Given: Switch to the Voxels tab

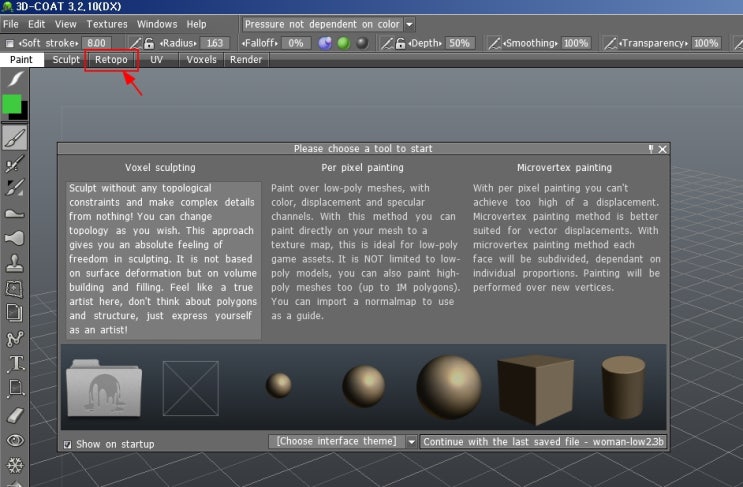Looking at the screenshot, I should click(x=201, y=60).
